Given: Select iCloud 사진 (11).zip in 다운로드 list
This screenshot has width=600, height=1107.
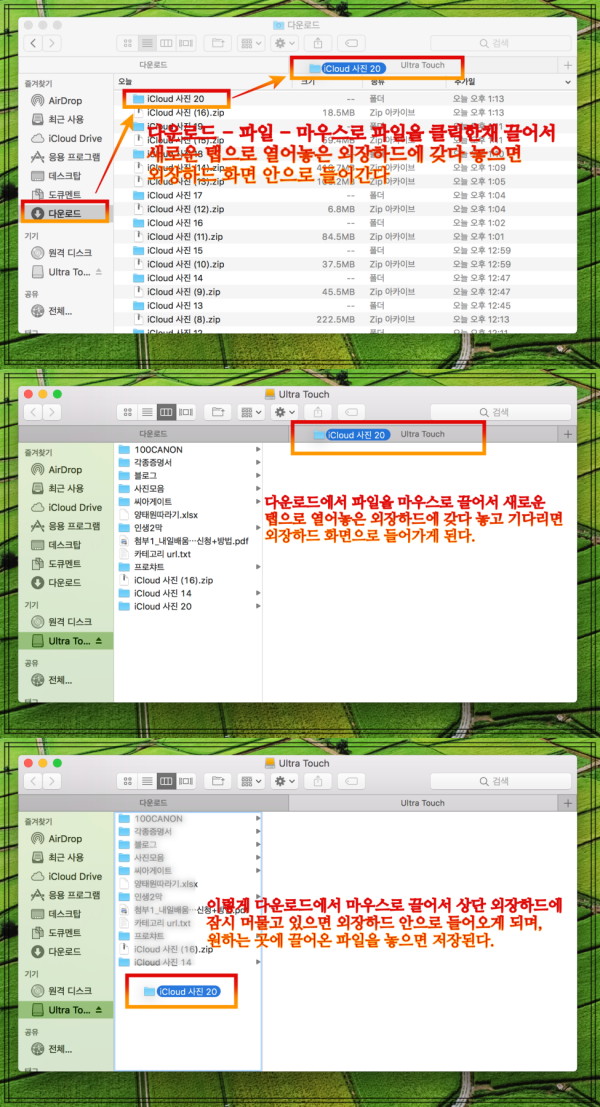Looking at the screenshot, I should point(346,237).
